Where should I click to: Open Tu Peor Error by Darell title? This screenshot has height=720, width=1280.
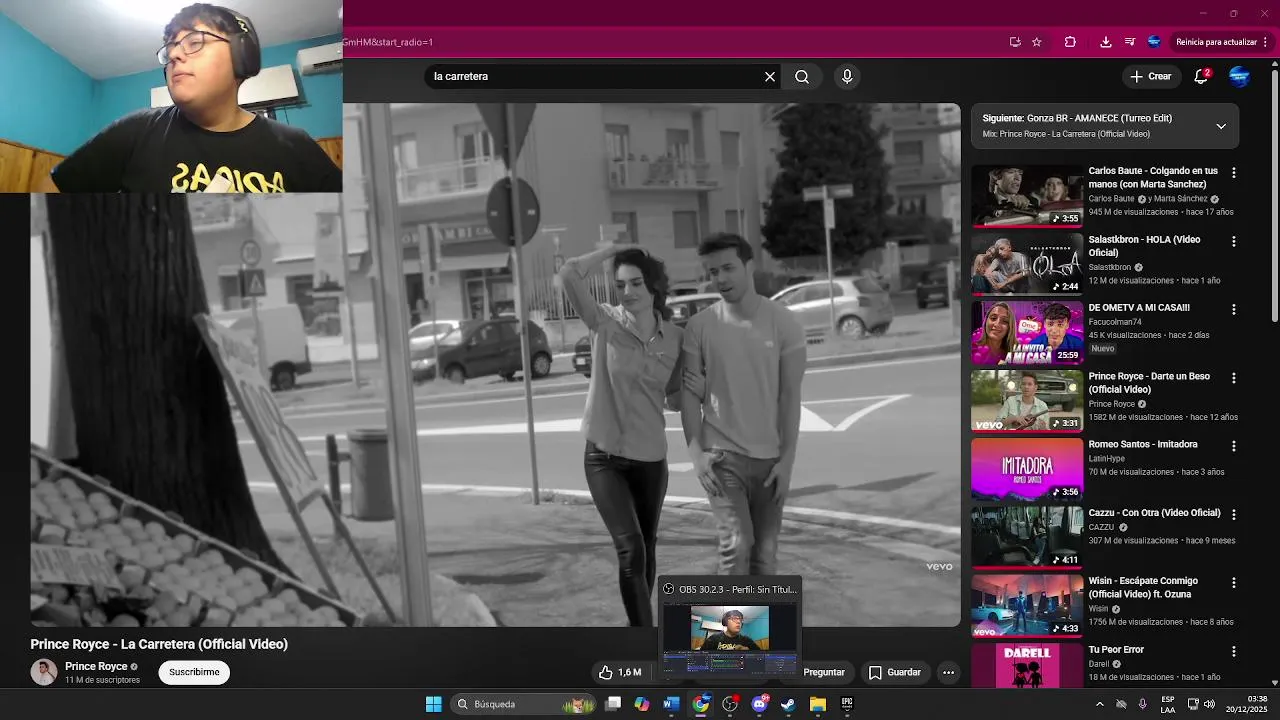point(1116,649)
